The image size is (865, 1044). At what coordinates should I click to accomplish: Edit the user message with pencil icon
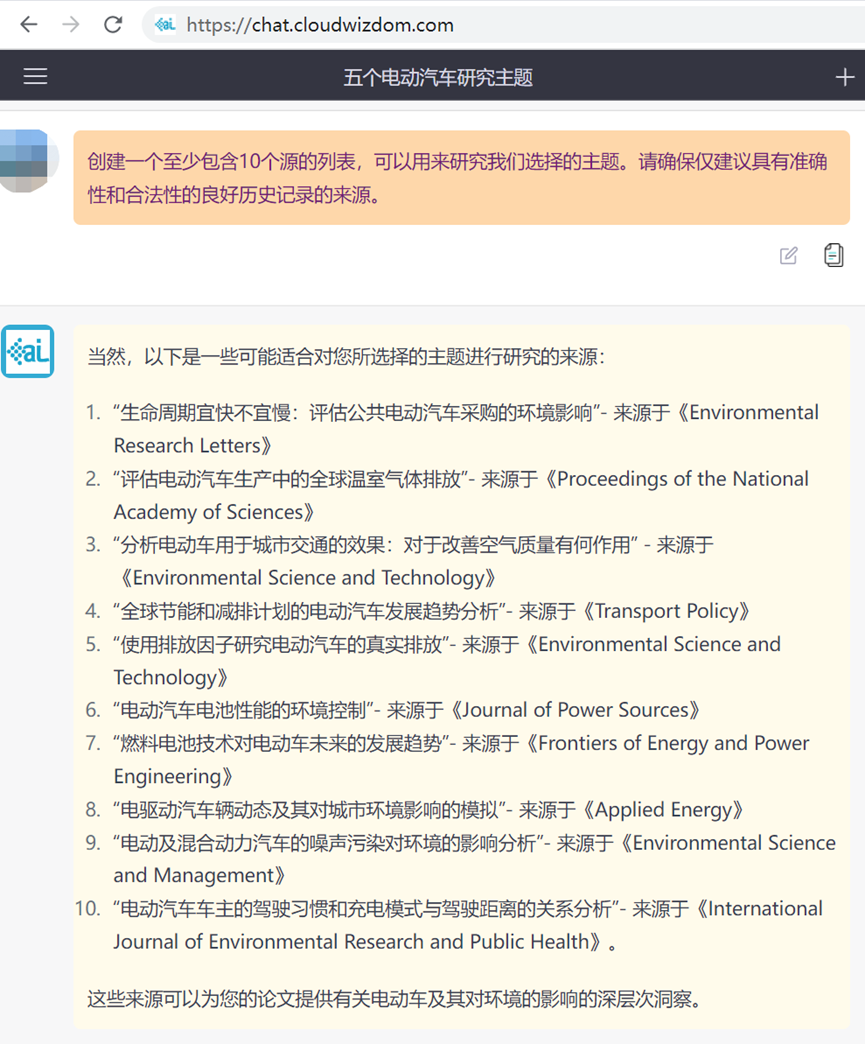(x=788, y=256)
